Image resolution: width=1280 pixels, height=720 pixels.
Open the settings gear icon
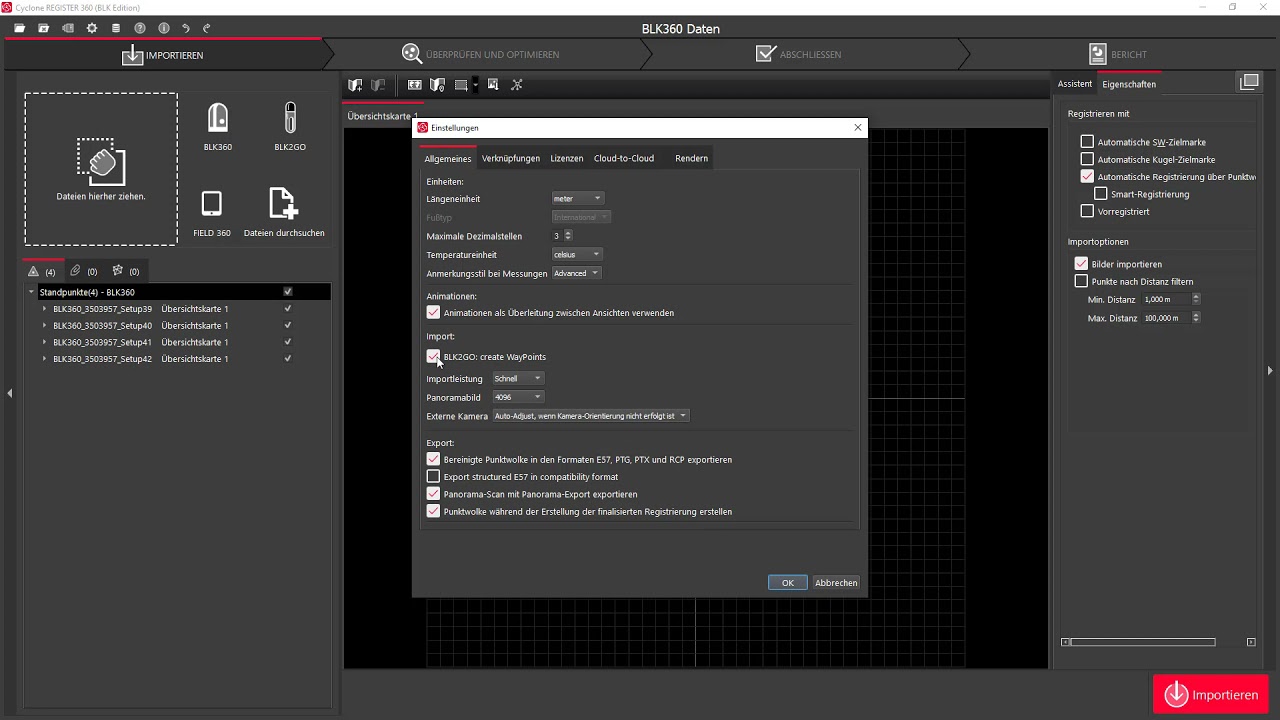92,28
